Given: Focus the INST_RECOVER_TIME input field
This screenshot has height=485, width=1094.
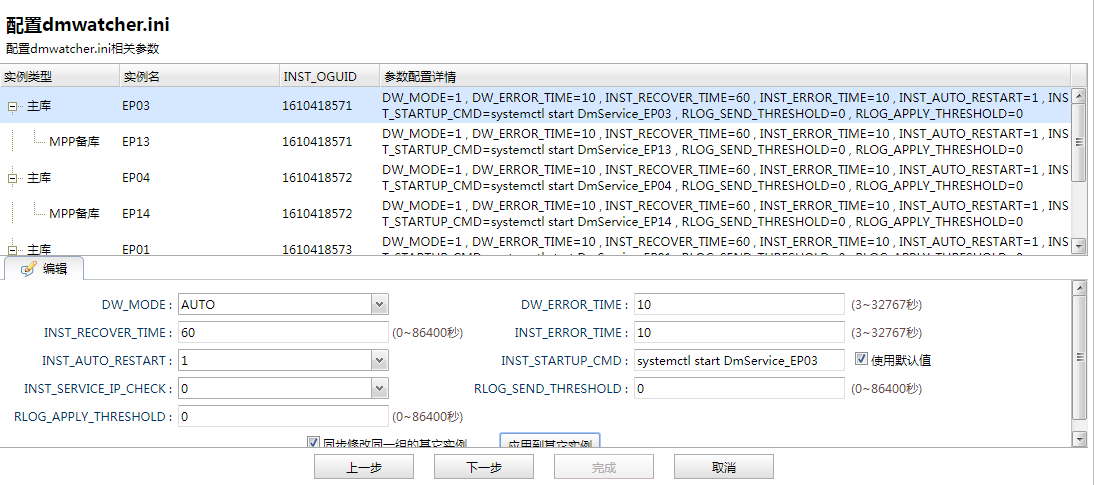Looking at the screenshot, I should 283,333.
